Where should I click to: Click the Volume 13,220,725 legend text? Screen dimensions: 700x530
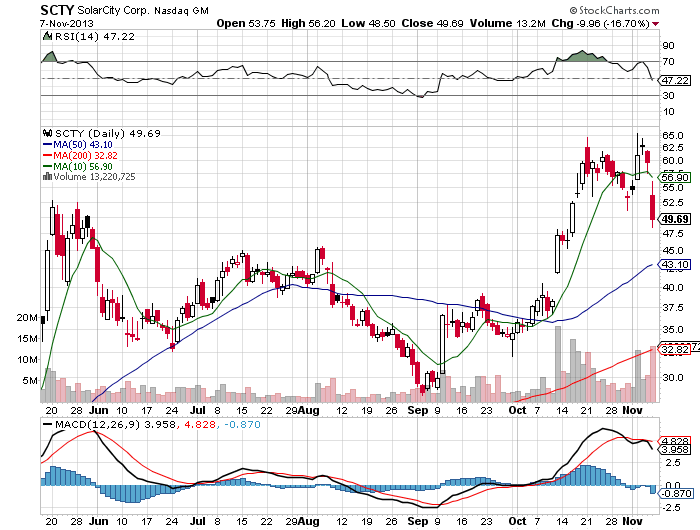point(94,177)
